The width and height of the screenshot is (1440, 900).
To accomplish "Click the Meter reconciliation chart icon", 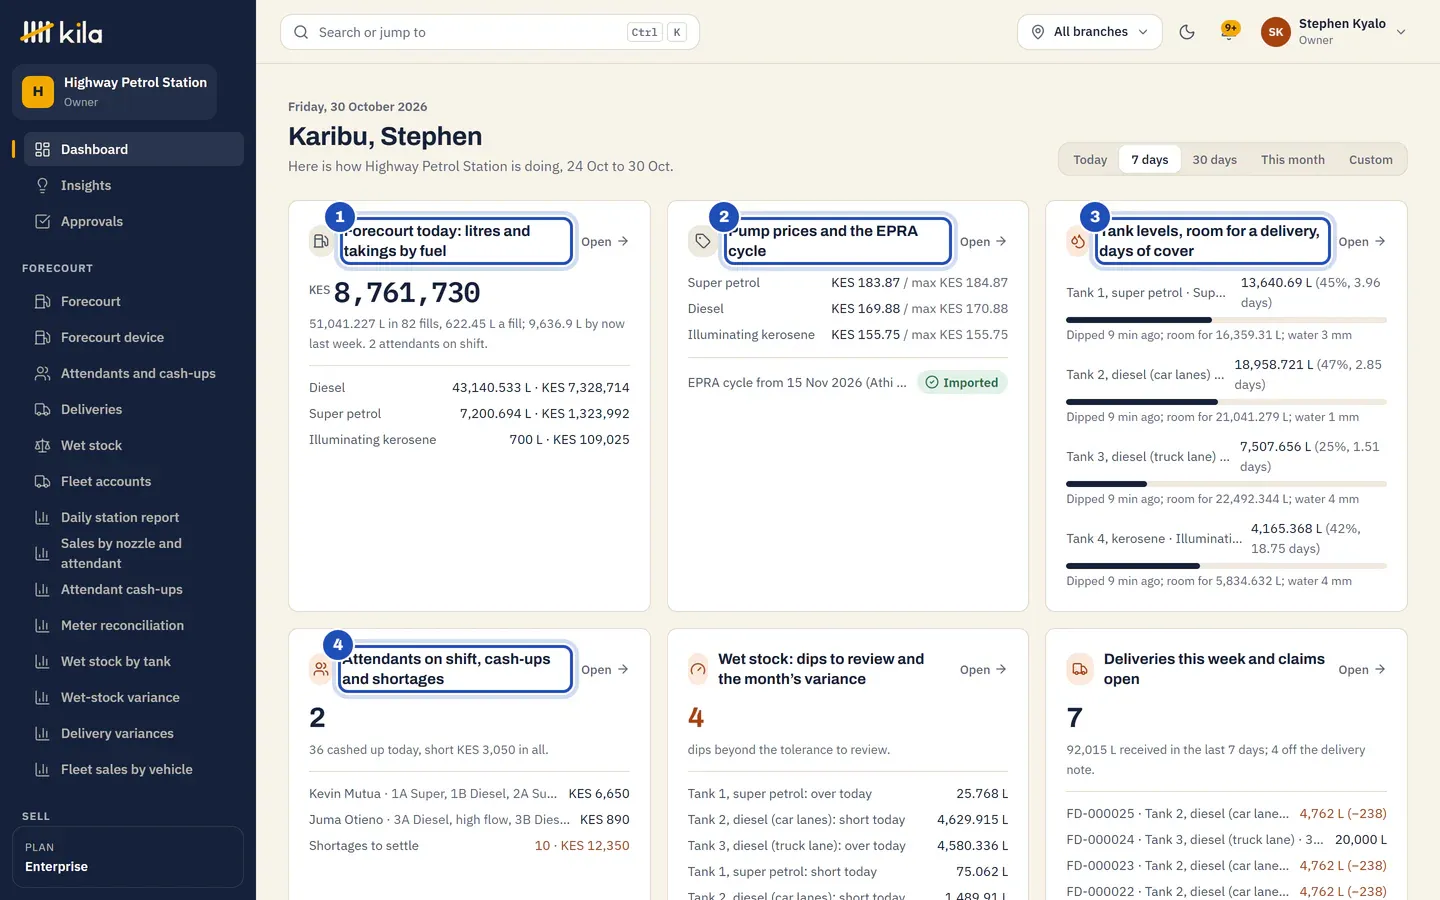I will click(42, 625).
